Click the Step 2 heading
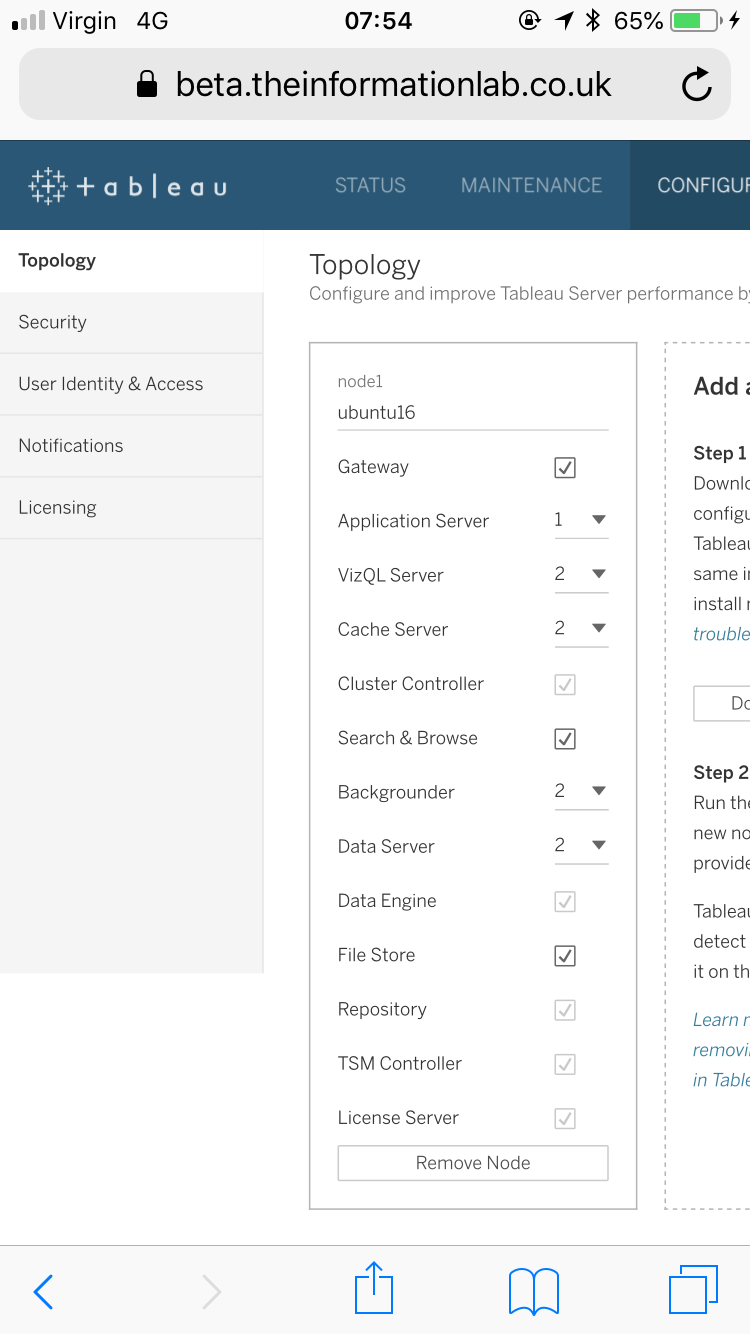Image resolution: width=750 pixels, height=1334 pixels. [x=721, y=772]
